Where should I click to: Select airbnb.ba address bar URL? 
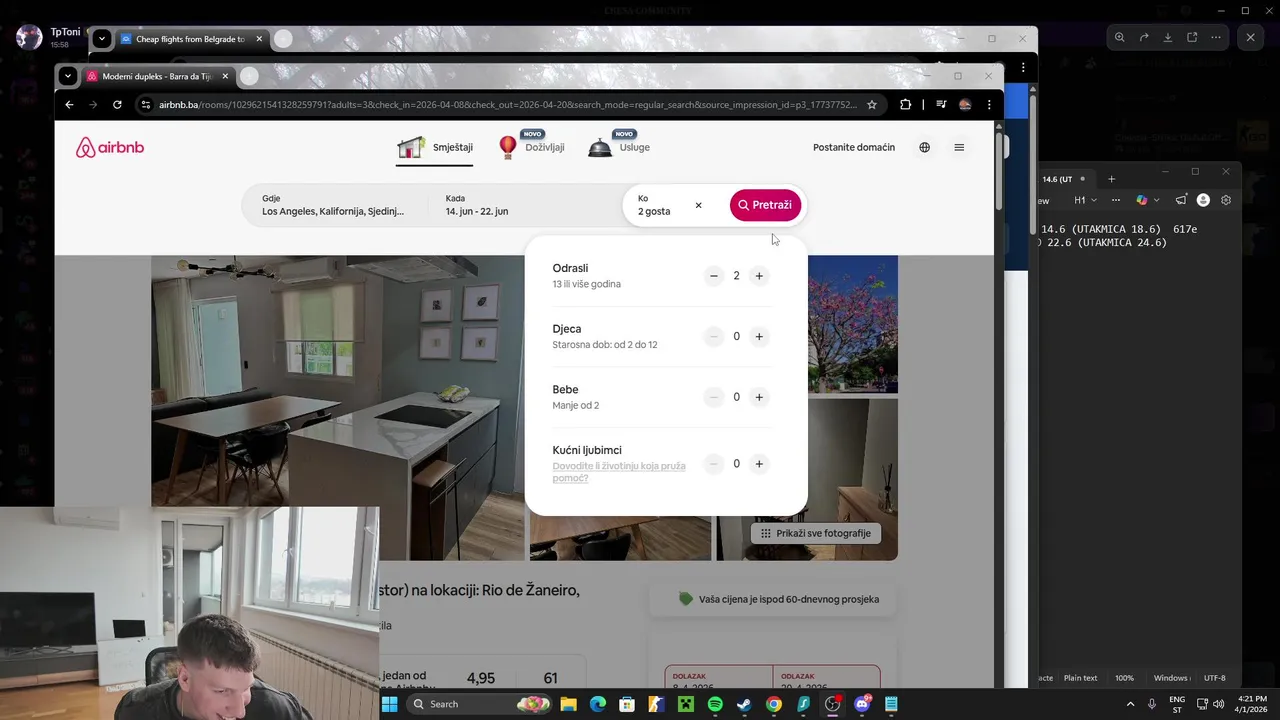(507, 104)
